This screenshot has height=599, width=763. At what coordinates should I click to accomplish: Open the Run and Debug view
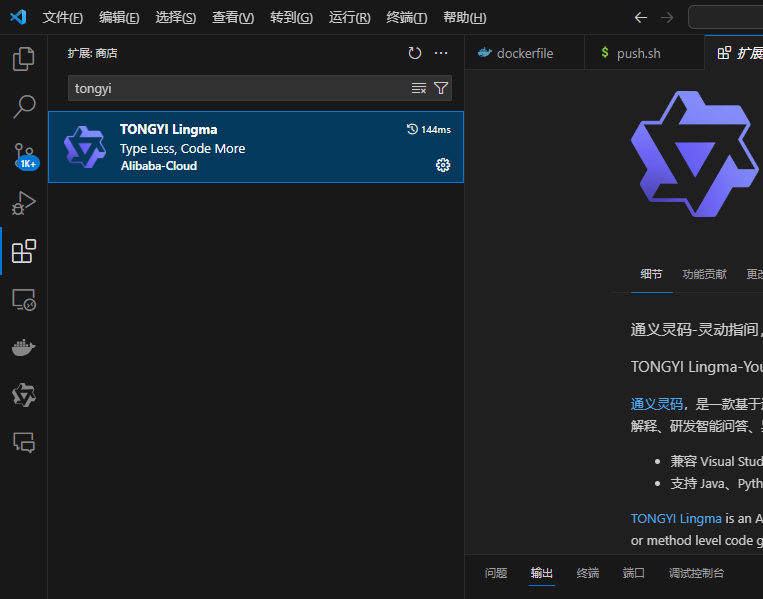23,203
